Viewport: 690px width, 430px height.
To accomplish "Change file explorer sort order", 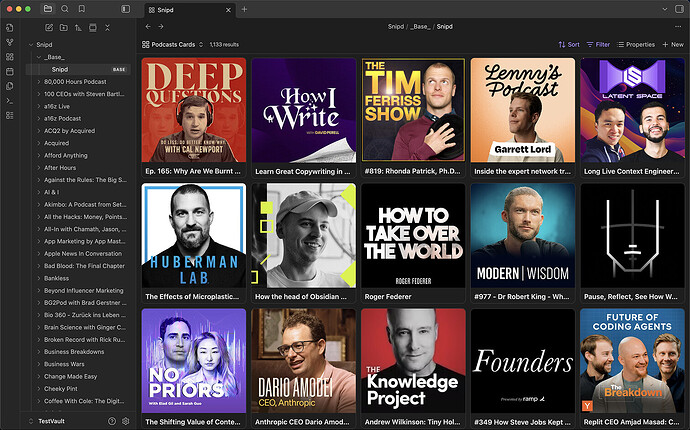I will tap(80, 27).
